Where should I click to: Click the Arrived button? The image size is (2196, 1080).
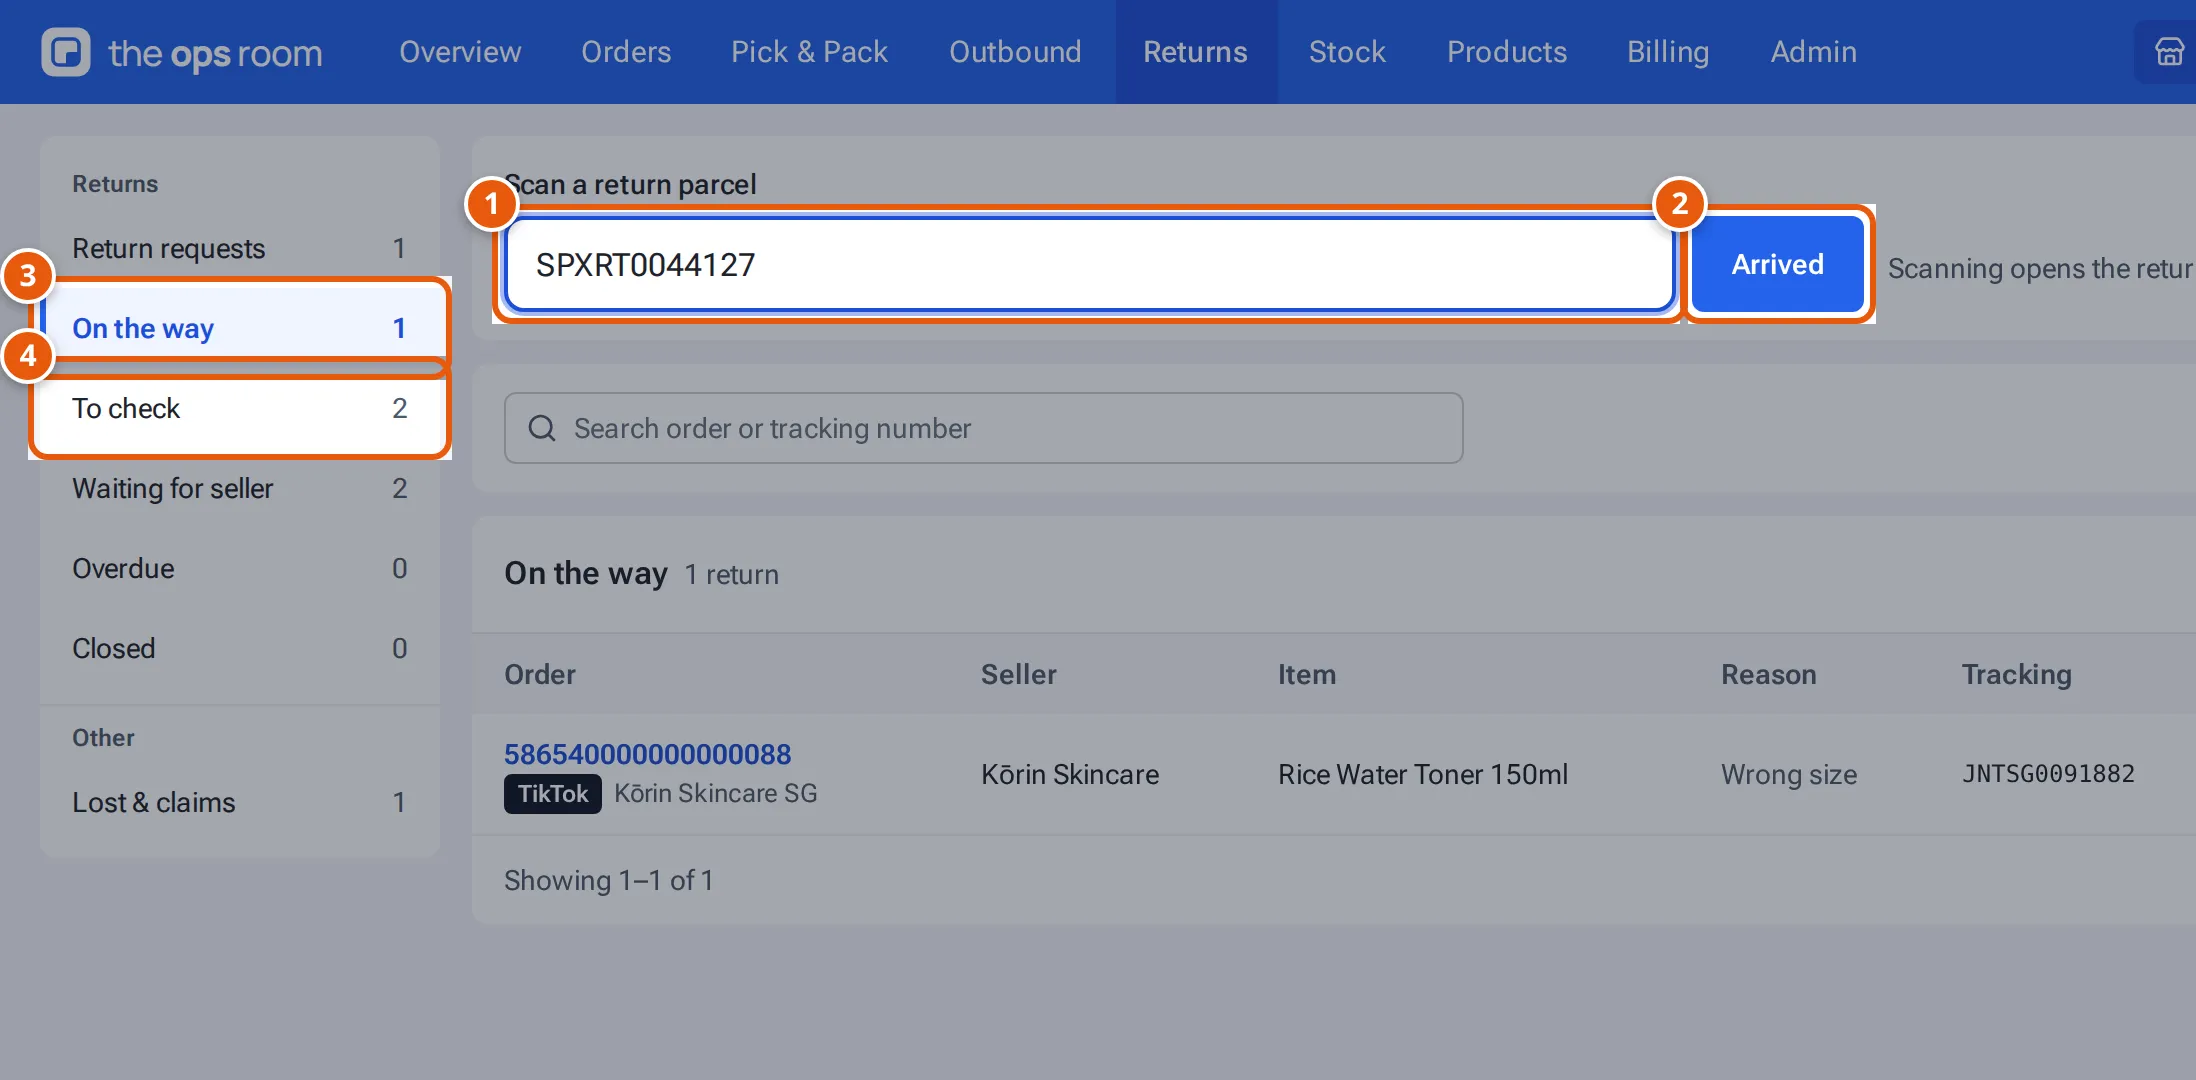coord(1777,265)
